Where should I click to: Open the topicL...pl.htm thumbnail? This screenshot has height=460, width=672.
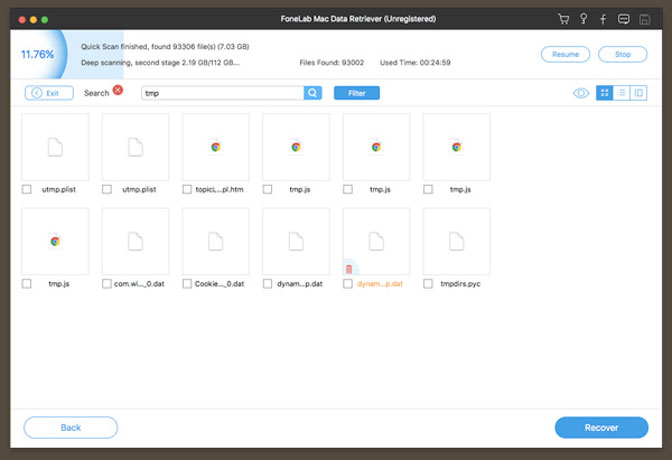pos(216,147)
